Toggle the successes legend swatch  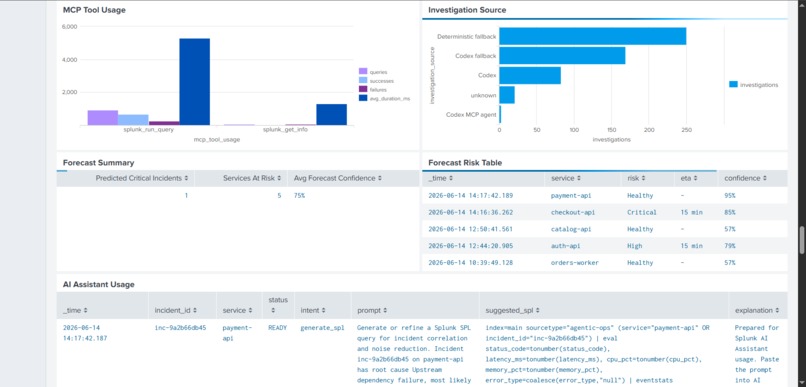point(363,81)
